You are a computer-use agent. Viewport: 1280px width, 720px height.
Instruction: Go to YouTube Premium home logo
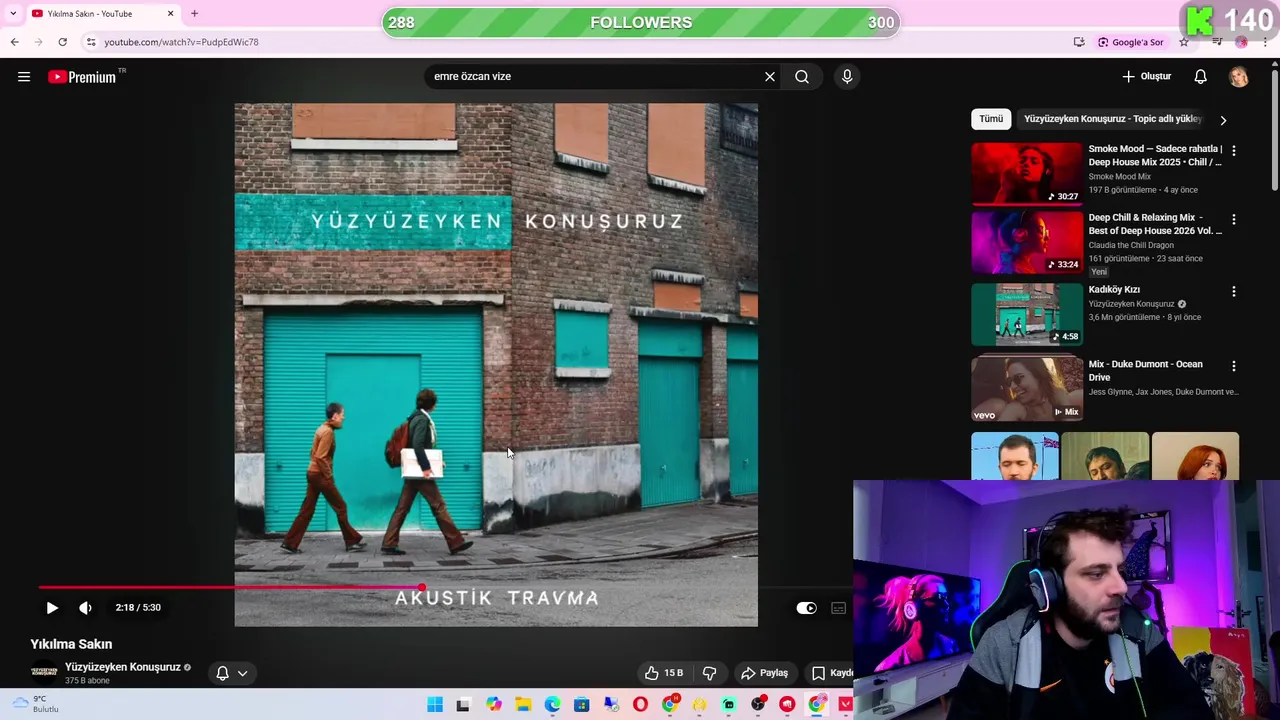click(82, 77)
